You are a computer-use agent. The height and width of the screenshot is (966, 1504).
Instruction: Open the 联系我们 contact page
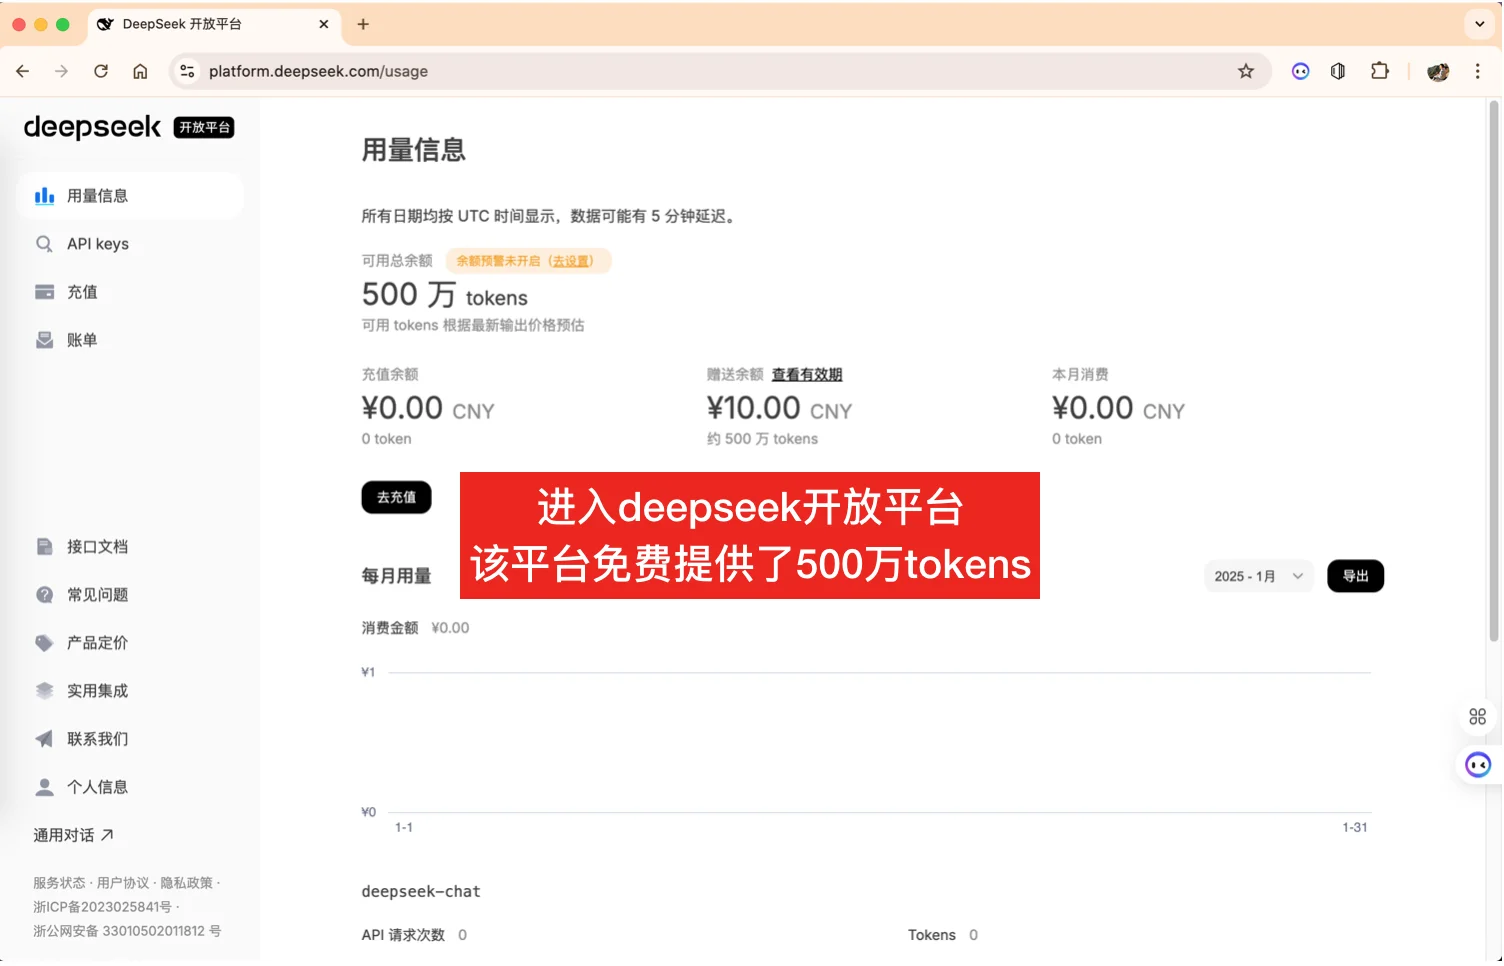tap(96, 738)
